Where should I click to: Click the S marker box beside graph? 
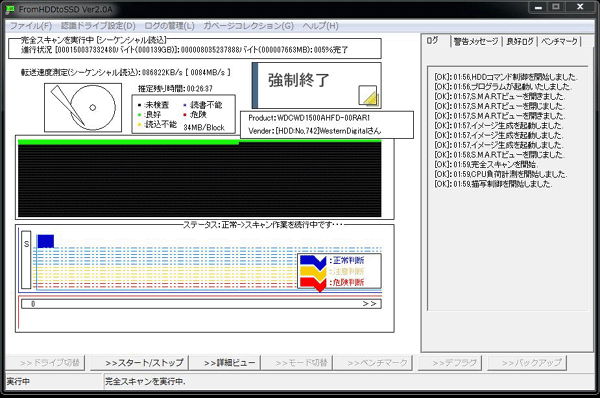[x=26, y=259]
